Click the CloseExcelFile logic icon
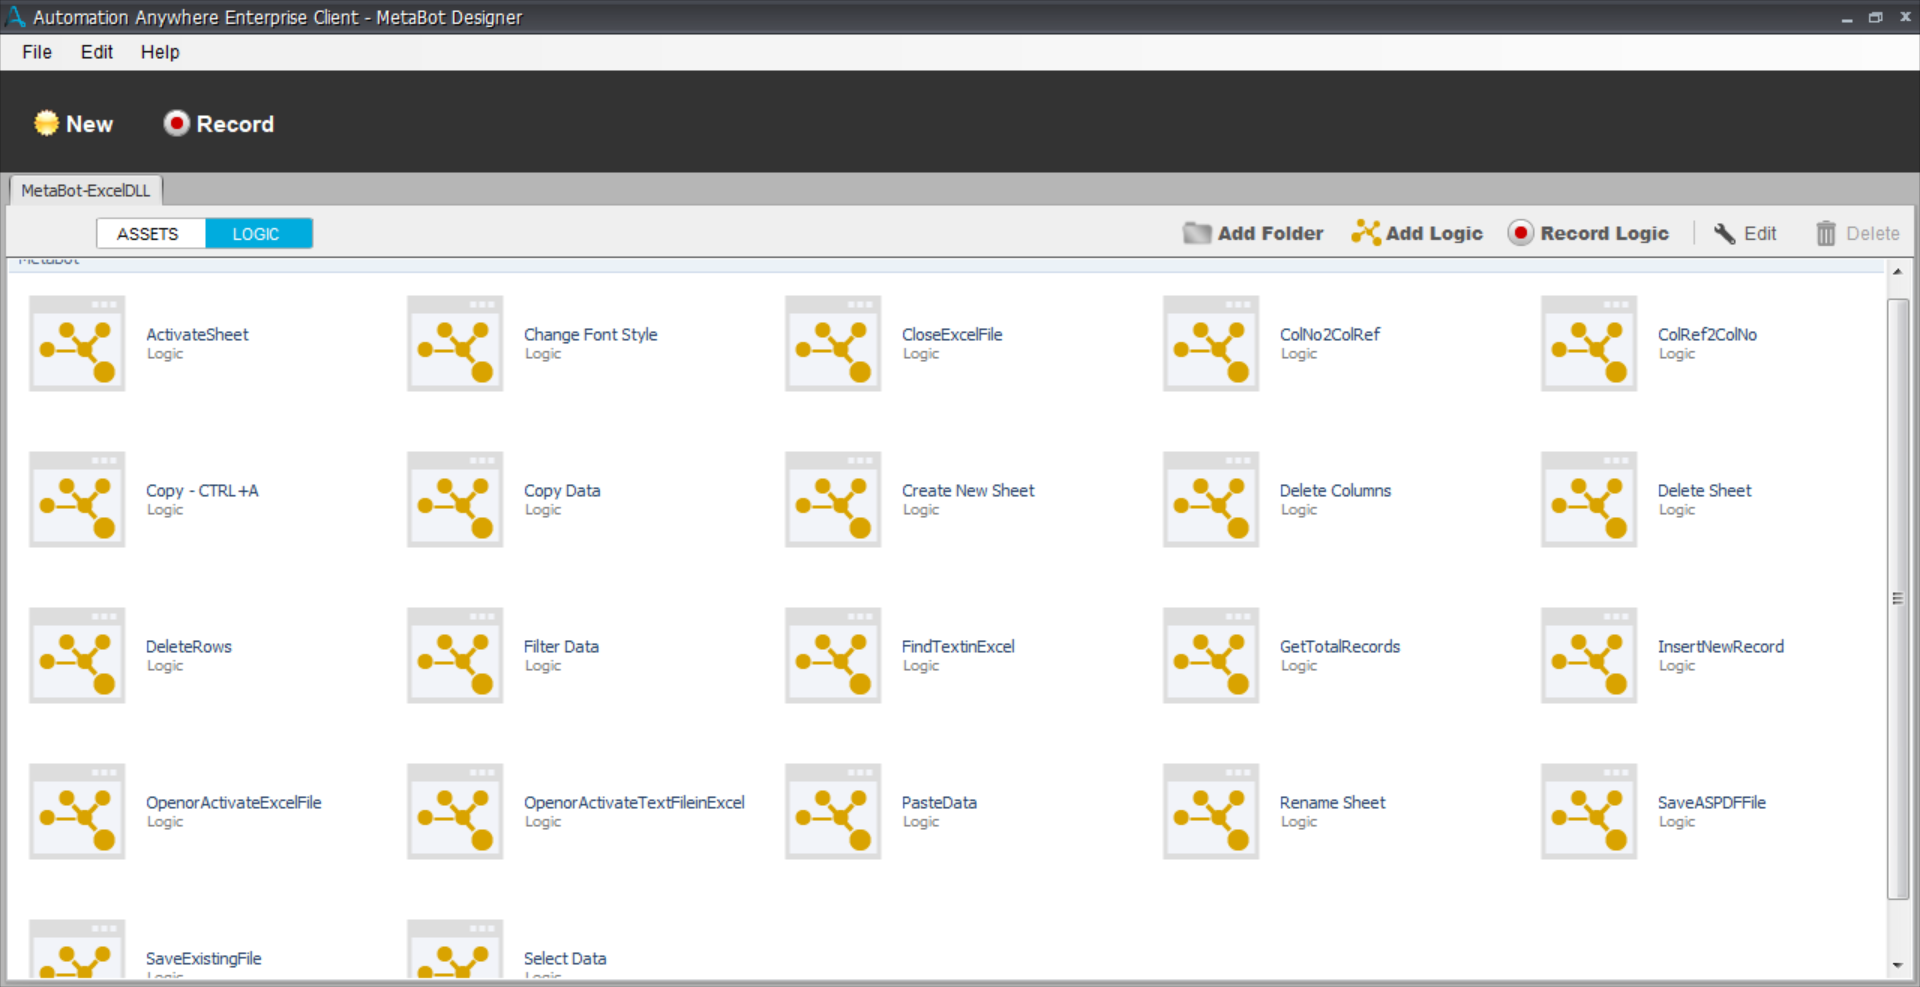Viewport: 1920px width, 987px height. 833,343
